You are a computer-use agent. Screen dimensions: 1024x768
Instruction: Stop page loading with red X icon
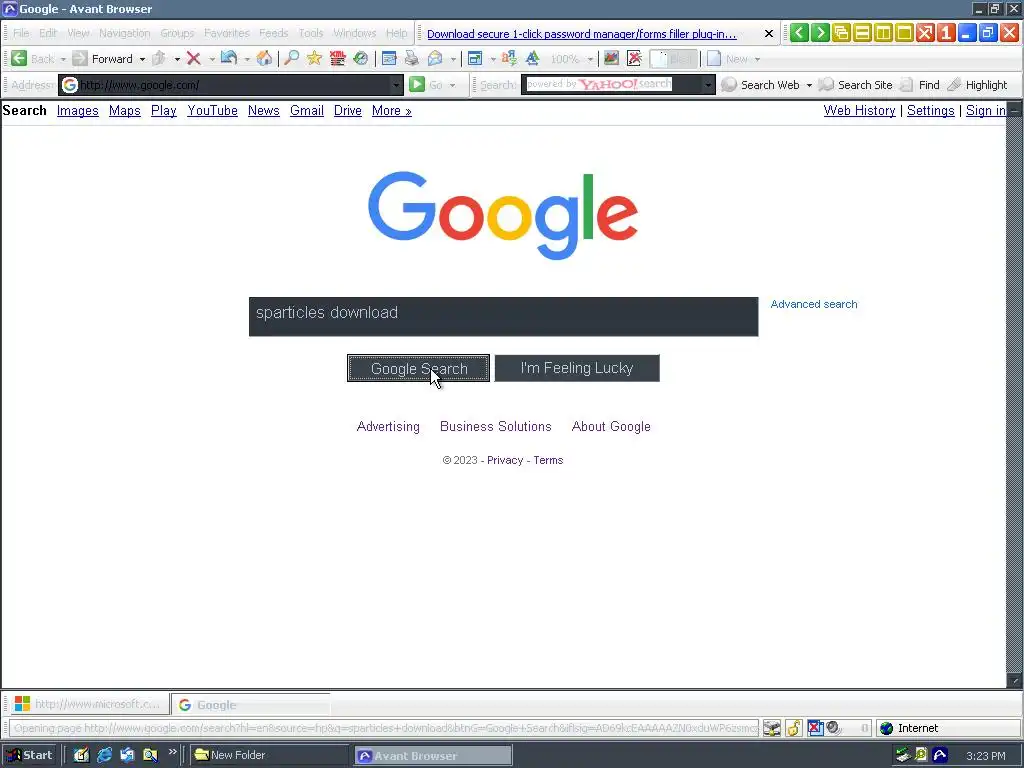(x=193, y=59)
